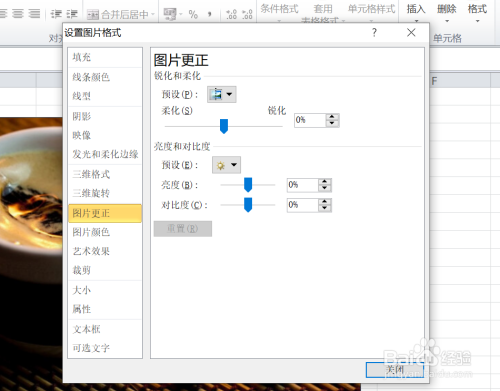Click the 重置 (Reset) button
Screen dimensions: 500x391
183,229
